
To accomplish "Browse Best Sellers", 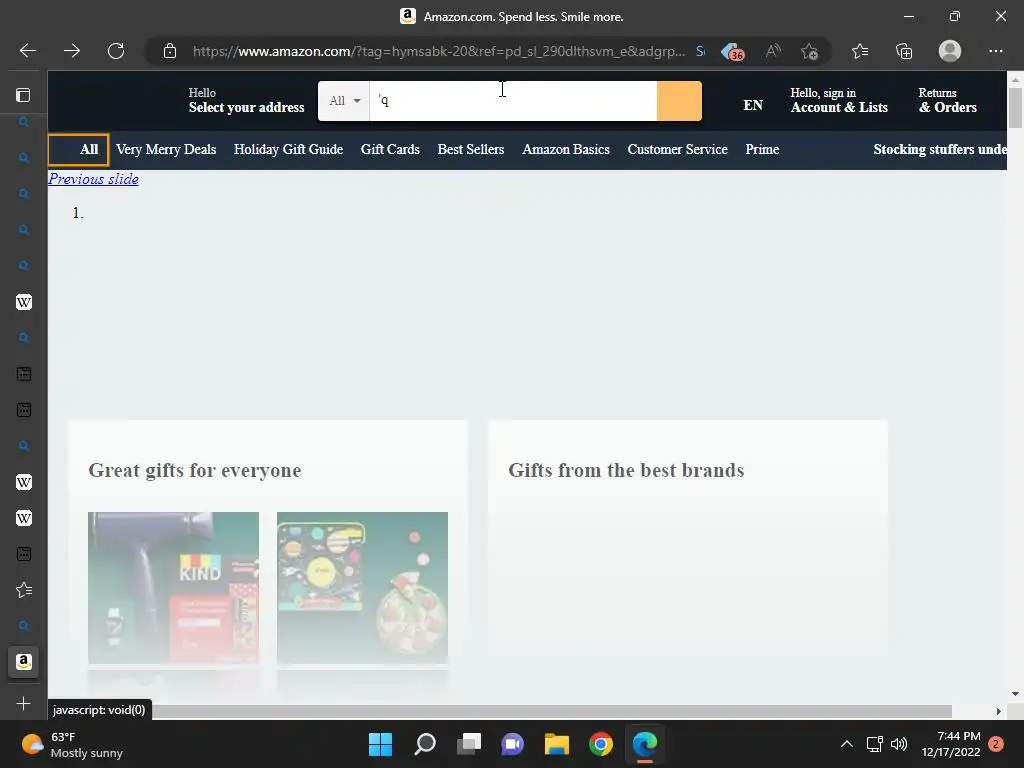I will click(x=471, y=150).
